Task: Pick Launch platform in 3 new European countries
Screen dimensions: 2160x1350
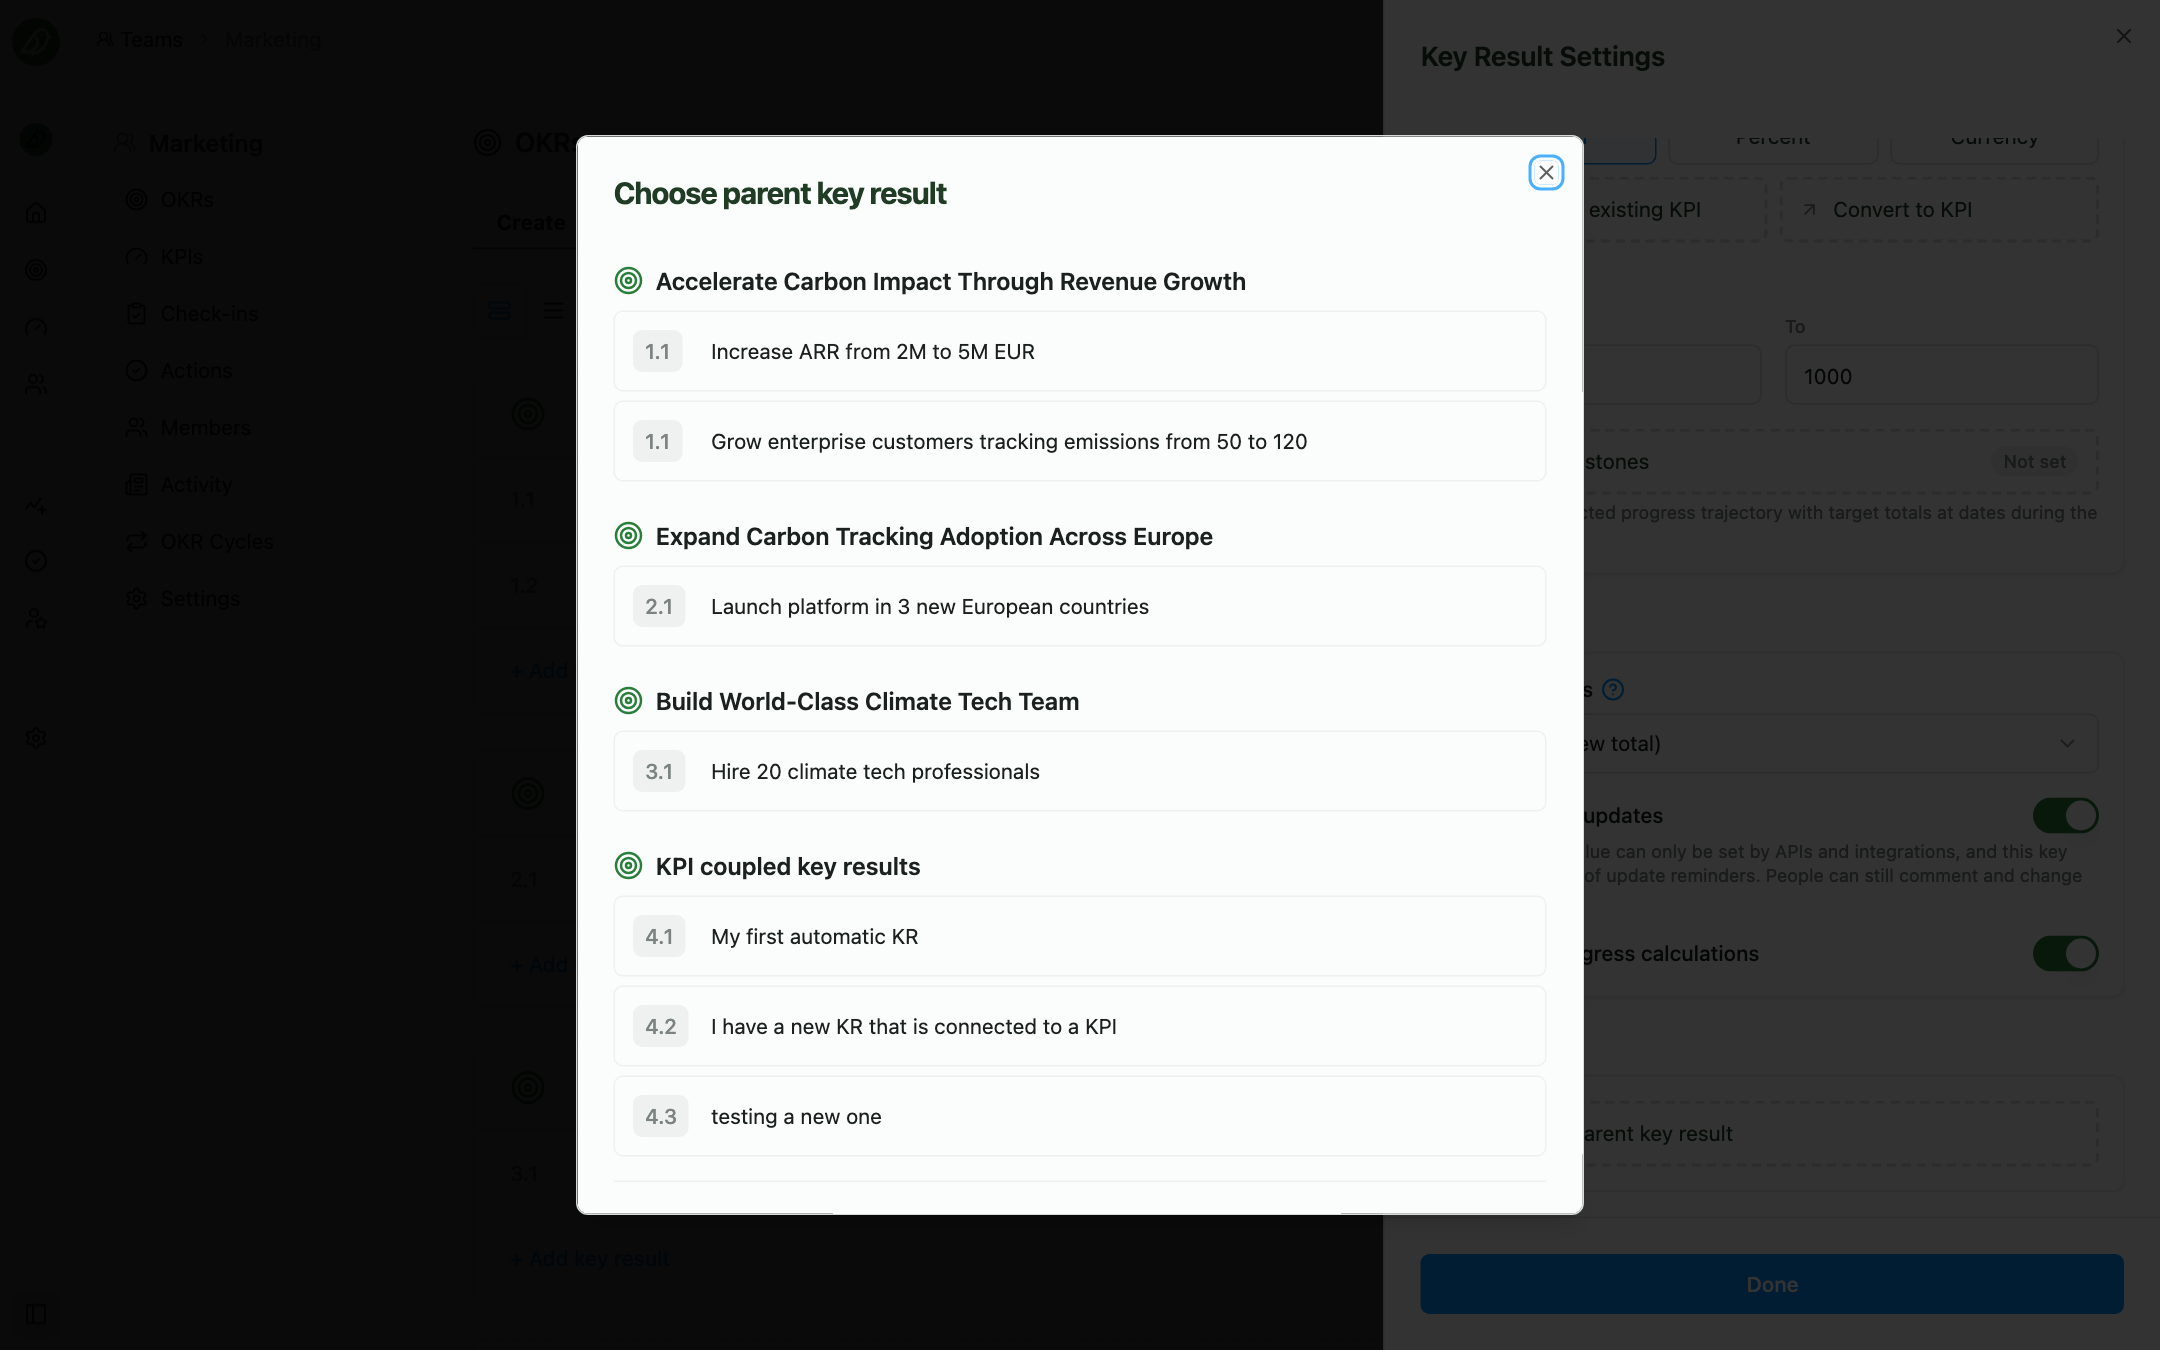Action: coord(1080,606)
